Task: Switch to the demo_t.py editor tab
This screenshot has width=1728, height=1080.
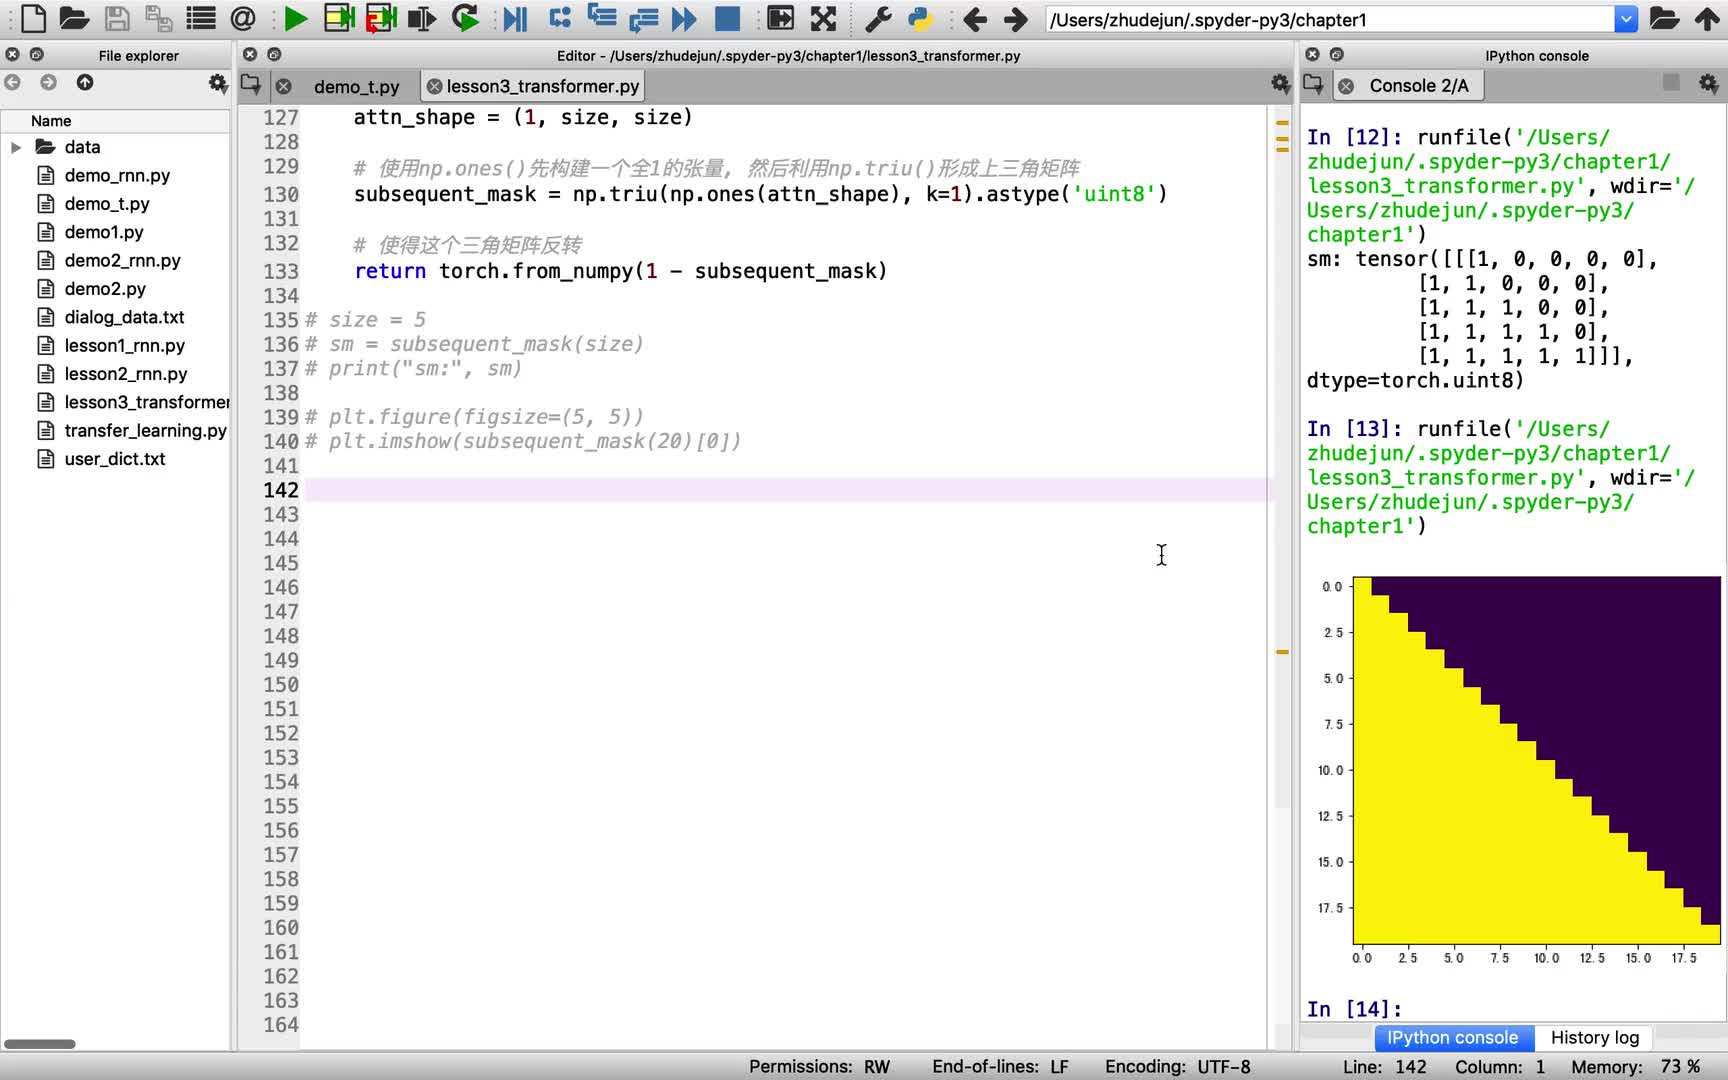Action: (x=356, y=87)
